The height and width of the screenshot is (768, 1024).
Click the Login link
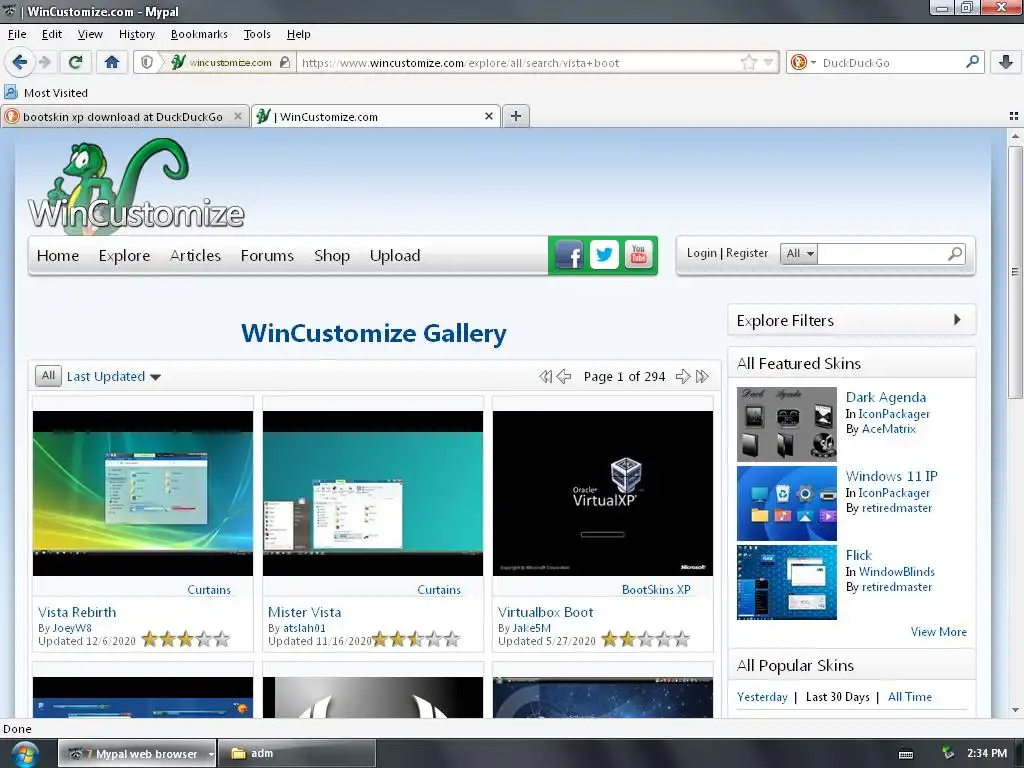pos(701,253)
